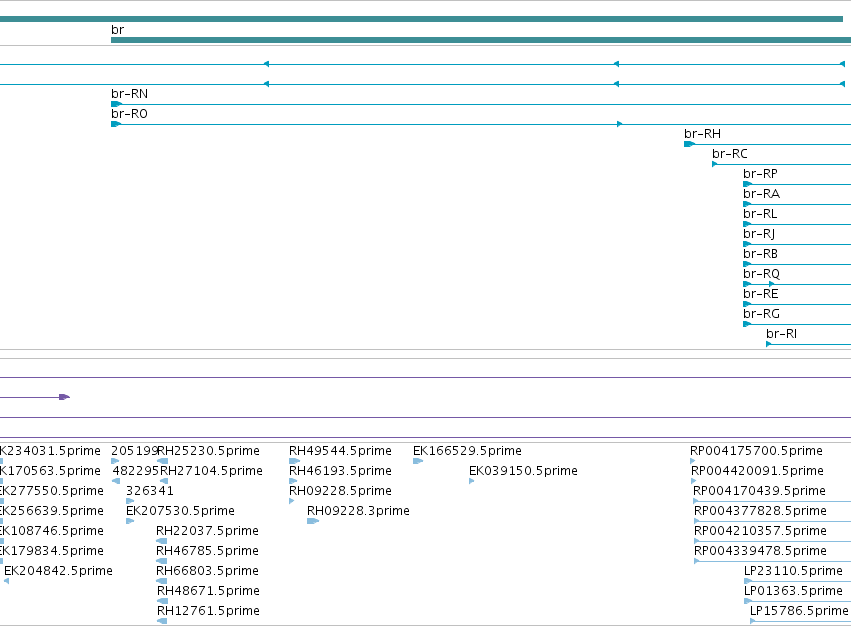Select EST EK039150.5prime
This screenshot has height=626, width=851.
pos(523,471)
